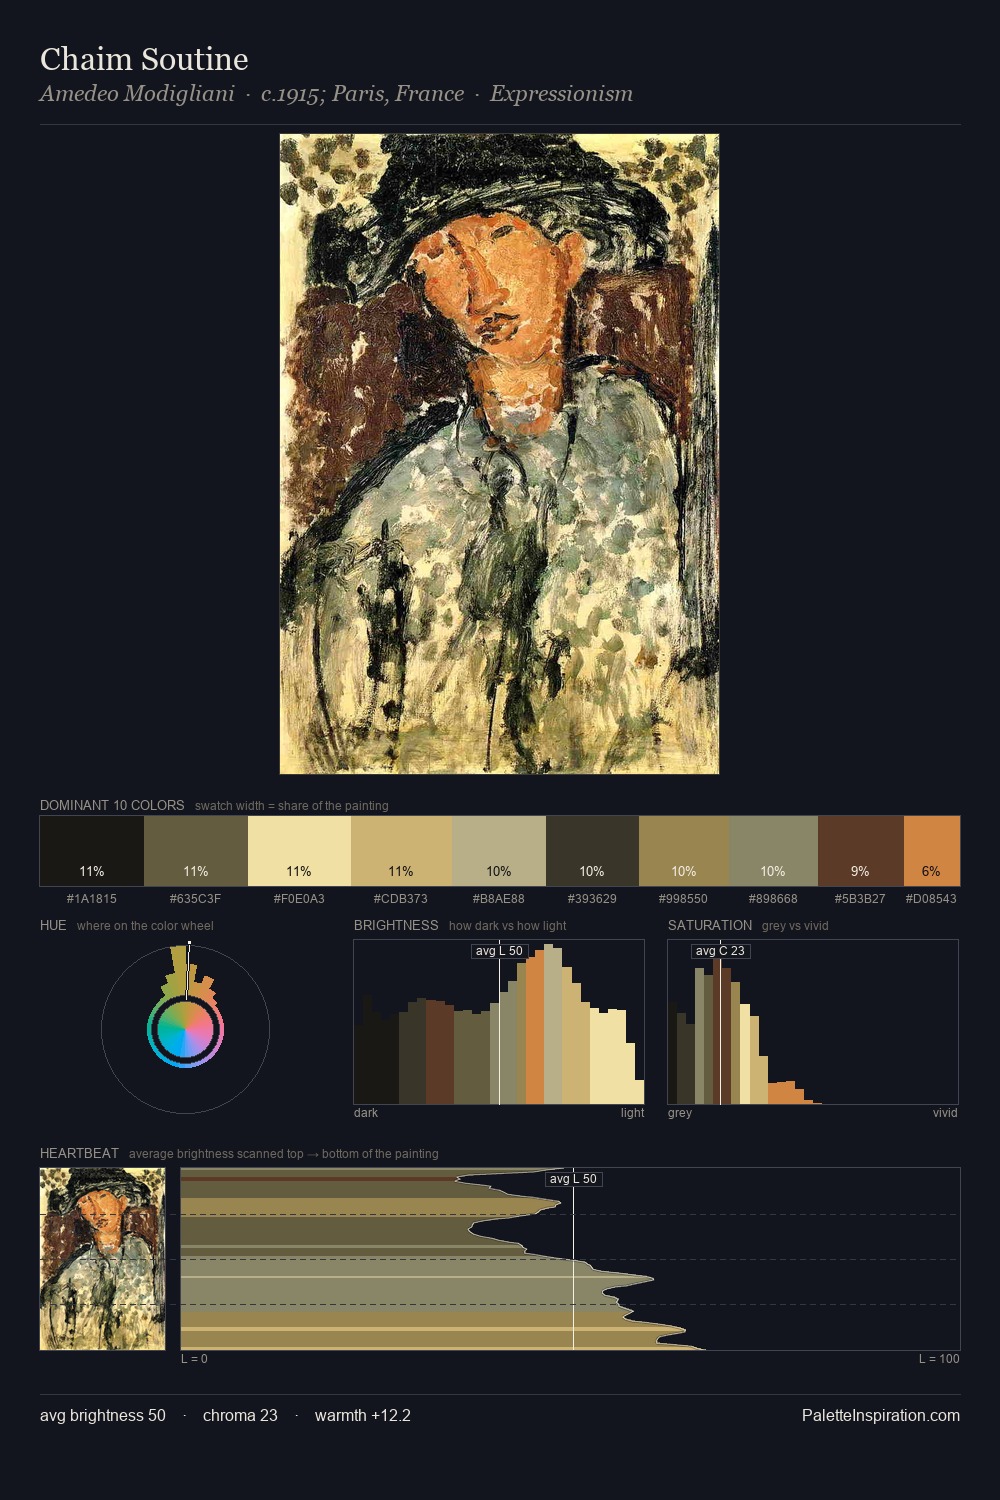Click the #393629 hex code label
1000x1500 pixels.
coord(592,899)
